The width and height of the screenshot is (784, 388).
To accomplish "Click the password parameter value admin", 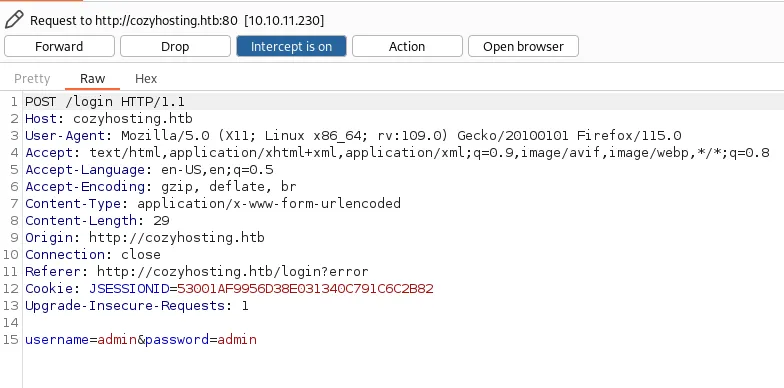I will (x=237, y=340).
